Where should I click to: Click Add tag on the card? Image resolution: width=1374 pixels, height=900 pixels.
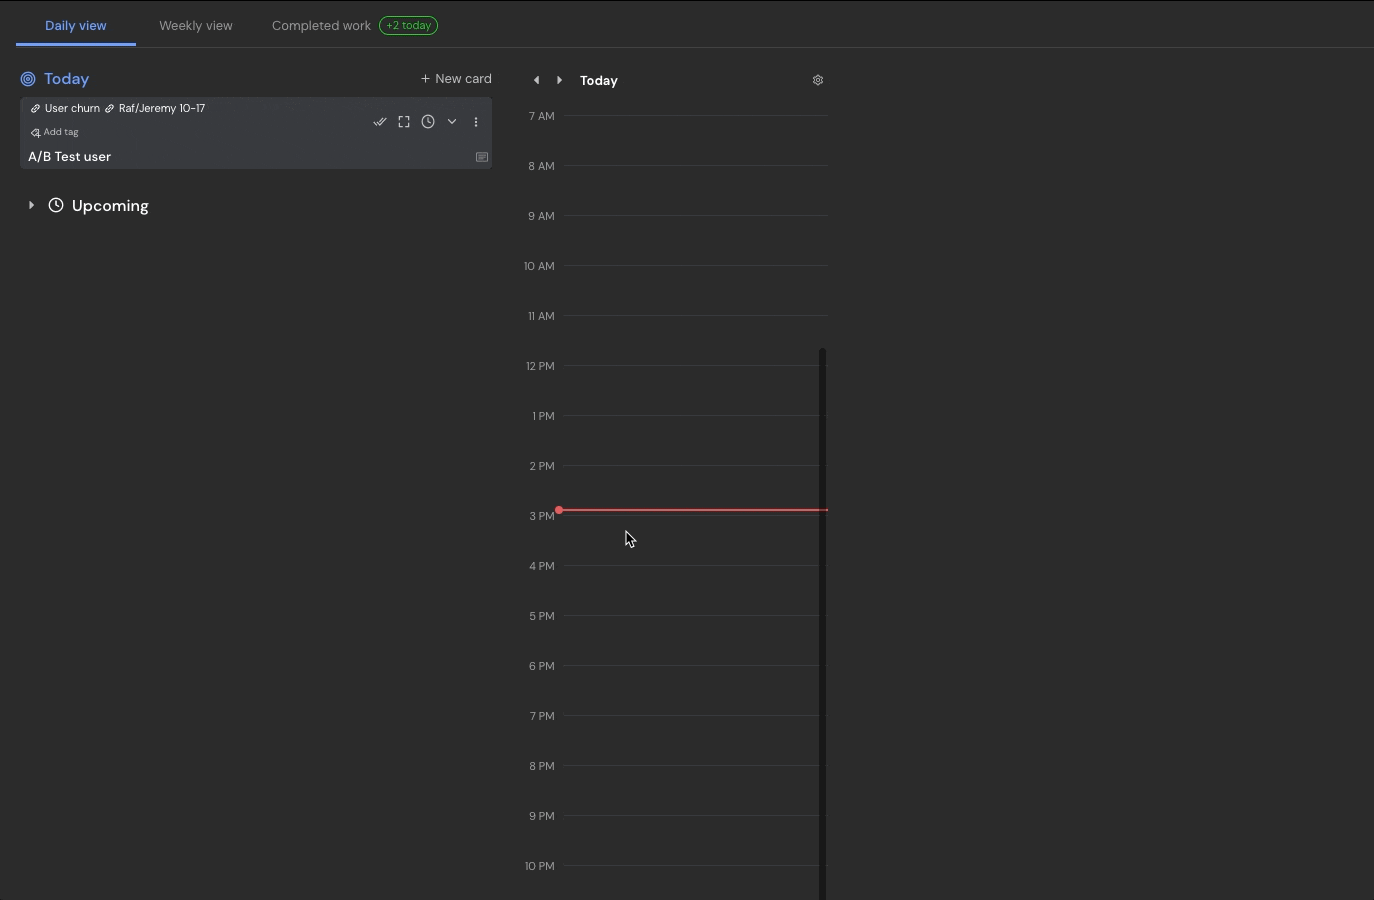[x=55, y=132]
